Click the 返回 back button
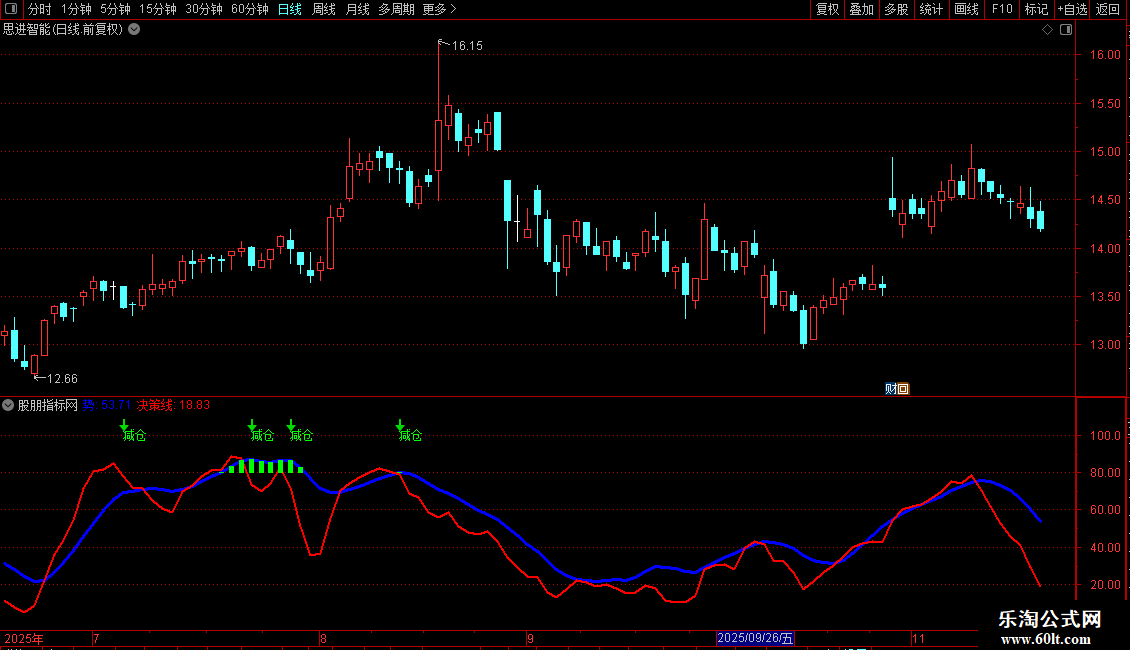 click(x=1108, y=9)
